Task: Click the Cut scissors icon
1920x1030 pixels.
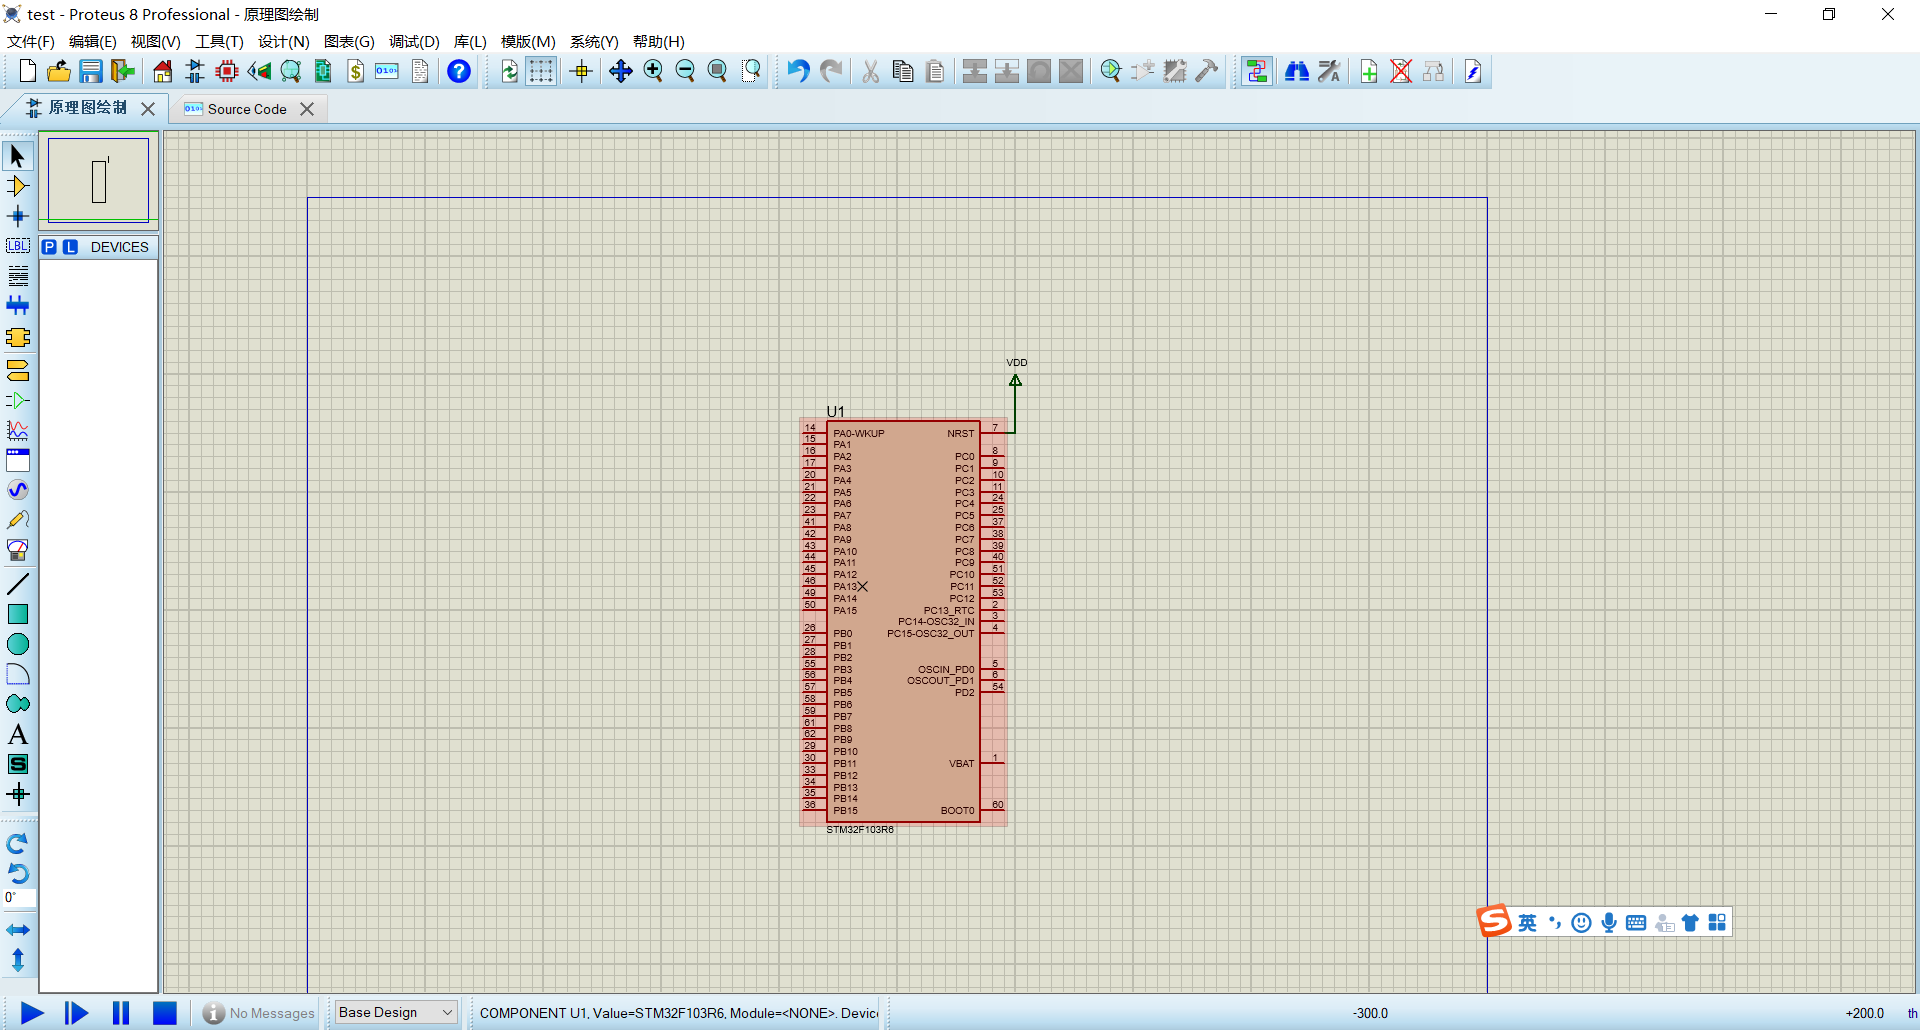Action: [x=871, y=71]
